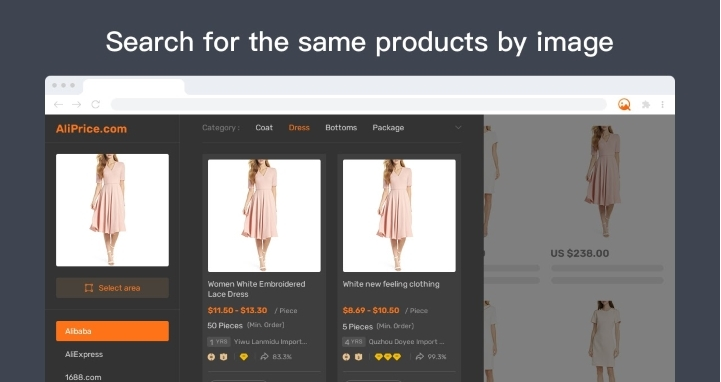
Task: Click the Yiwu Lanmidu Import supplier name
Action: coord(270,342)
